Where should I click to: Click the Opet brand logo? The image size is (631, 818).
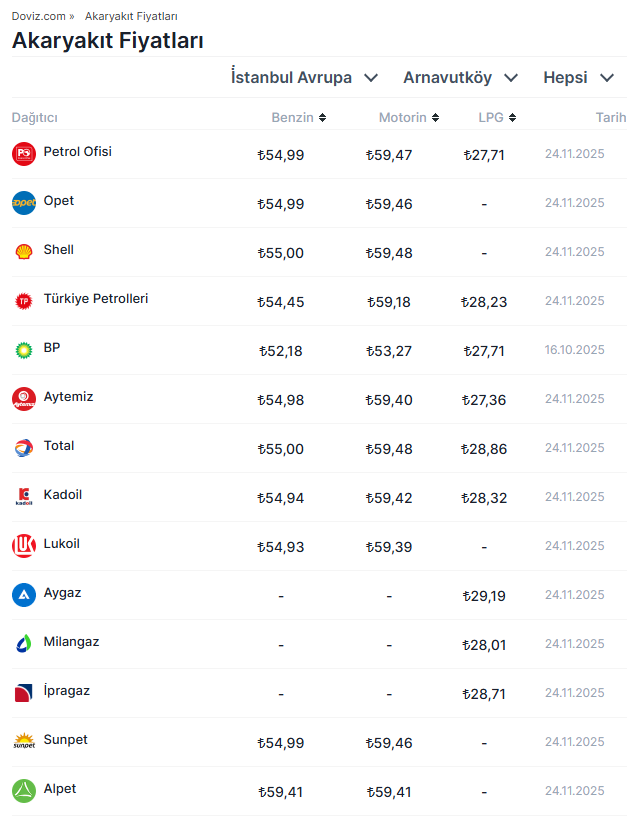pos(24,203)
